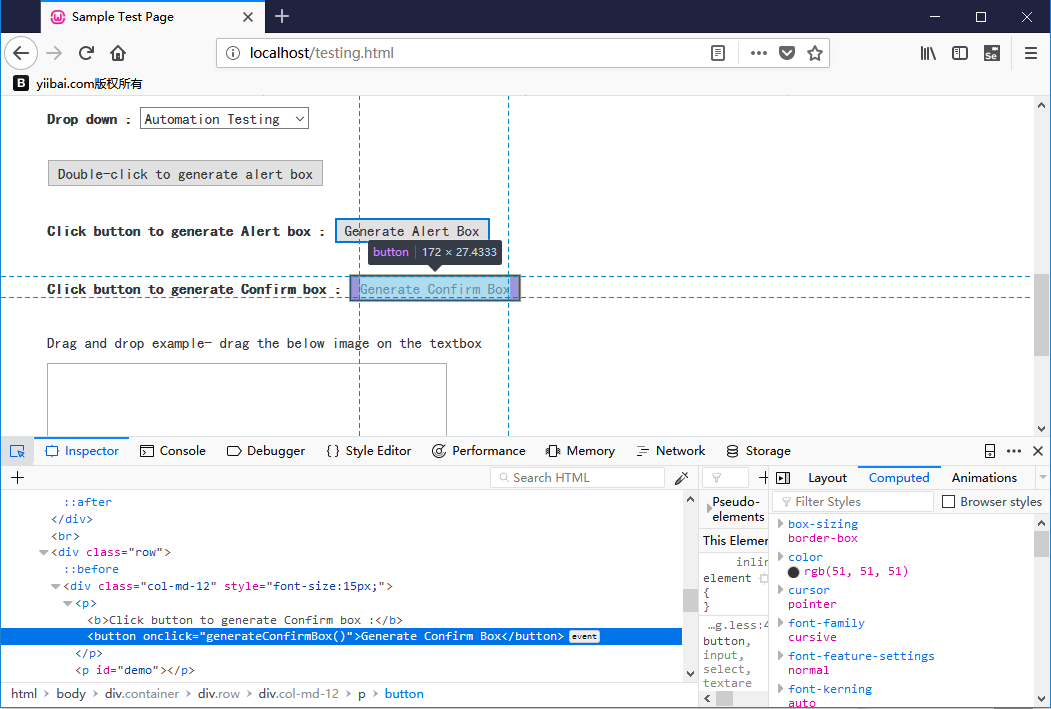Open devtools customize options menu
The width and height of the screenshot is (1051, 709).
pyautogui.click(x=1014, y=451)
